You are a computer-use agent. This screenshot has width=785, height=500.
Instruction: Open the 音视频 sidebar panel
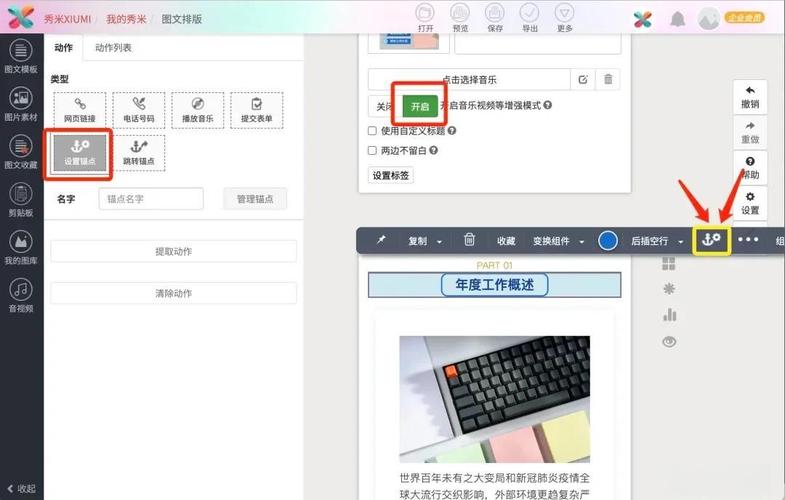click(x=21, y=295)
